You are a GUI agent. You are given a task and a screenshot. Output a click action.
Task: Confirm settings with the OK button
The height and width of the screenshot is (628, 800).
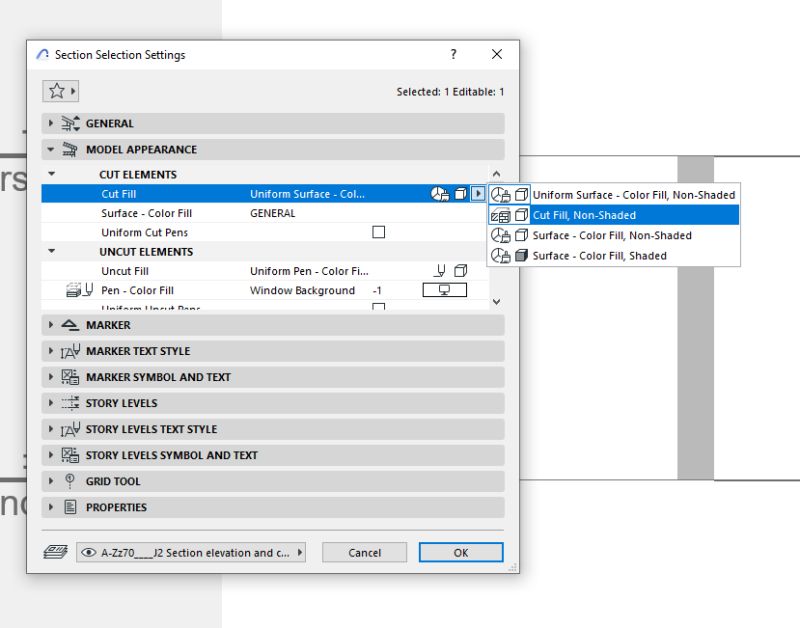pos(460,552)
